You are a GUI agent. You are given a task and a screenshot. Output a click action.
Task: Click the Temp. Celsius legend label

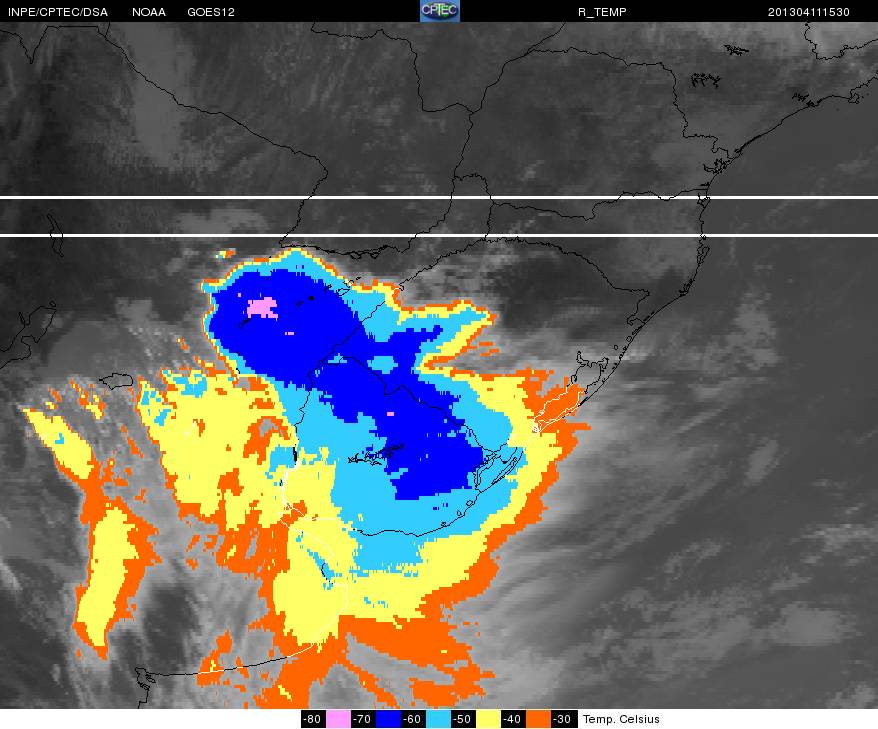[621, 719]
